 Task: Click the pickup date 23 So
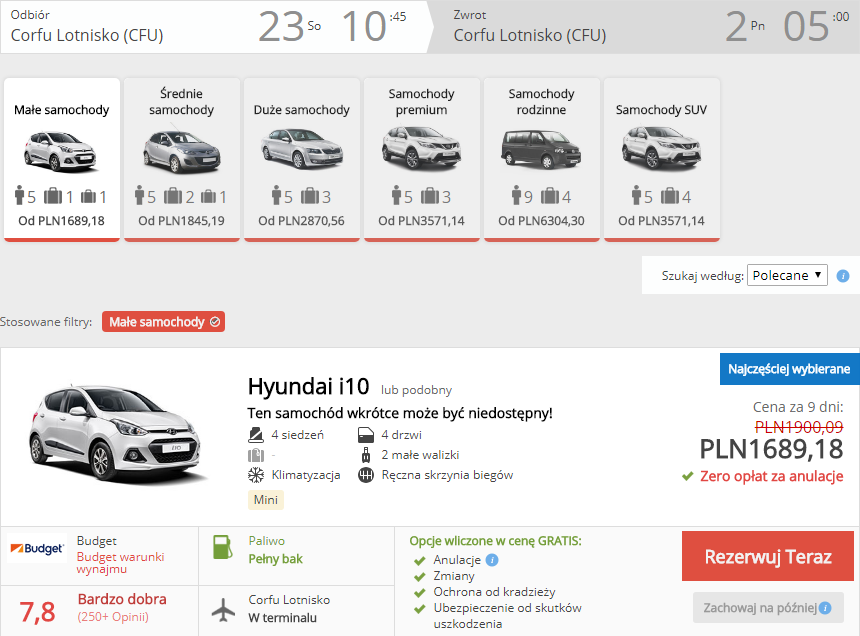point(290,26)
